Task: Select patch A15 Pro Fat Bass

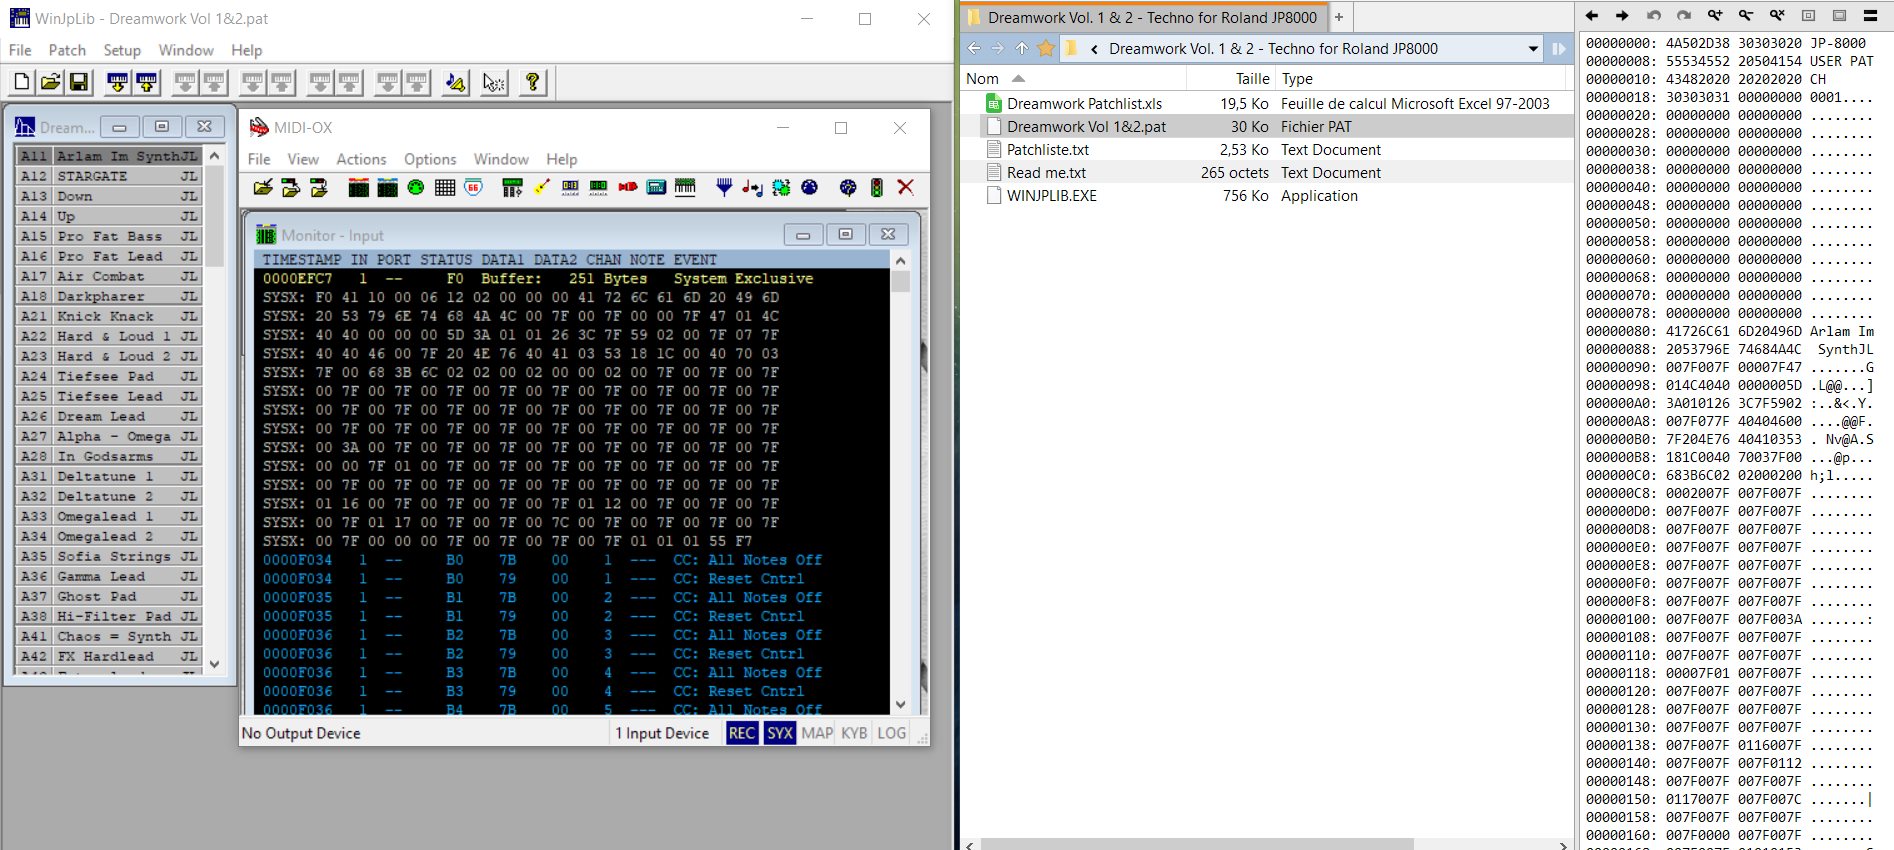Action: pyautogui.click(x=109, y=236)
